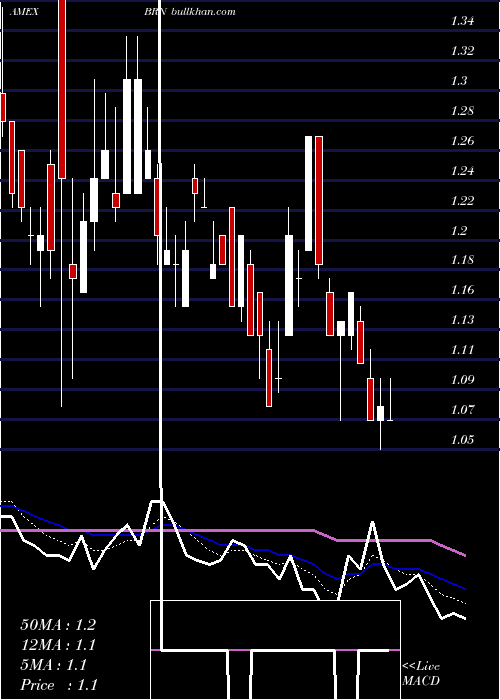500x700 pixels.
Task: Click the BRN ticker symbol label
Action: coord(155,12)
